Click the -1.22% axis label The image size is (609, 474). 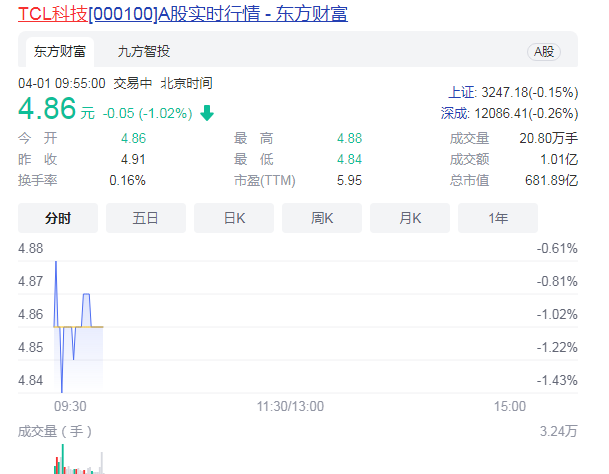(x=557, y=347)
